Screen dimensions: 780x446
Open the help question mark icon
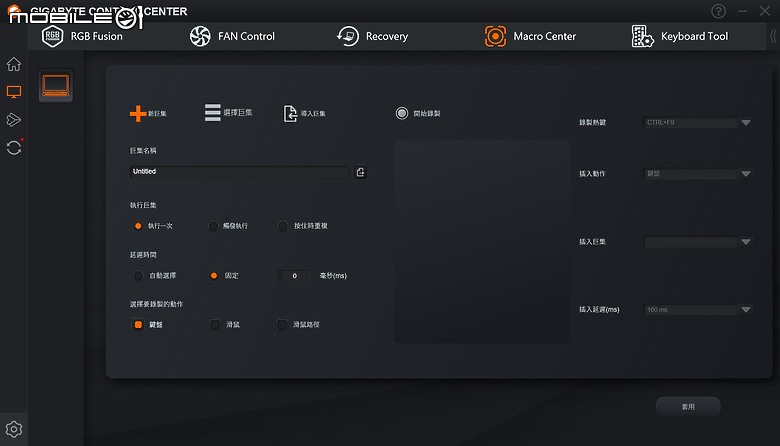point(718,11)
